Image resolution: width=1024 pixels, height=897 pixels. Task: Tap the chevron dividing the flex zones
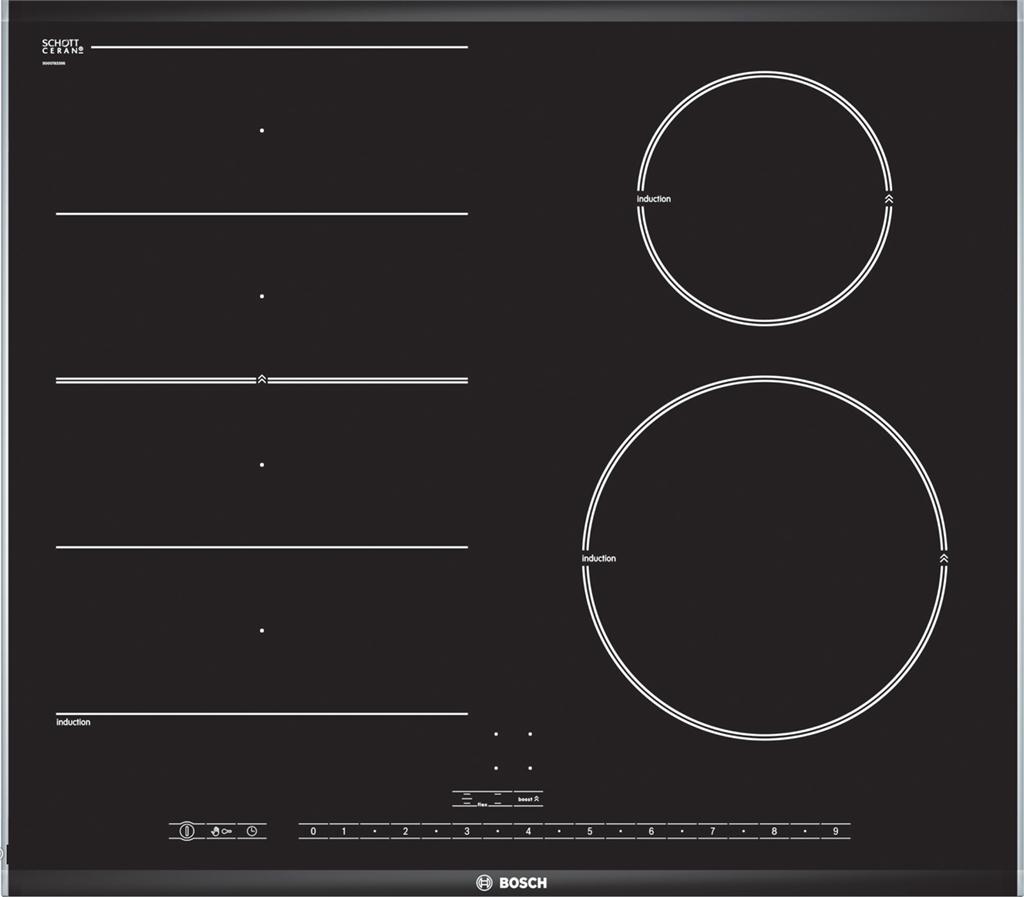tap(262, 380)
